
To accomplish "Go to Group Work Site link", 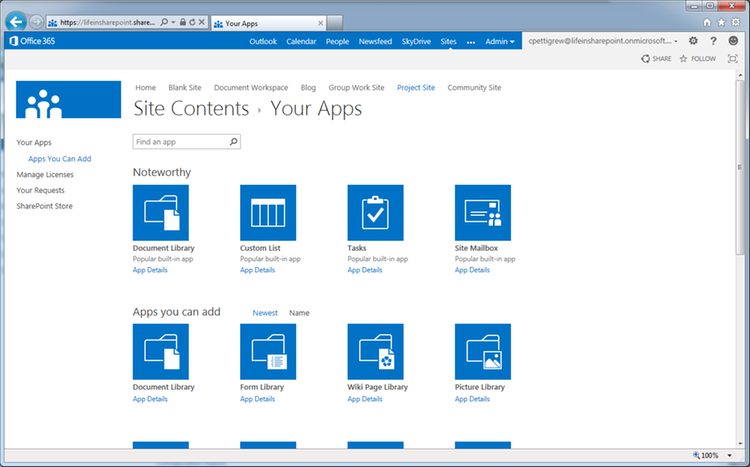I will tap(356, 88).
